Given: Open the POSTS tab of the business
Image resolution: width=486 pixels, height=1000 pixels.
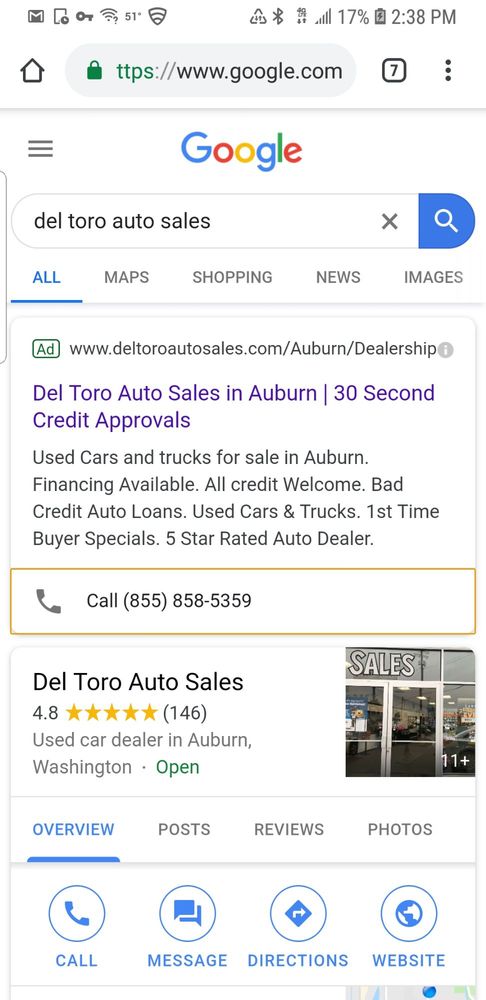Looking at the screenshot, I should 184,829.
